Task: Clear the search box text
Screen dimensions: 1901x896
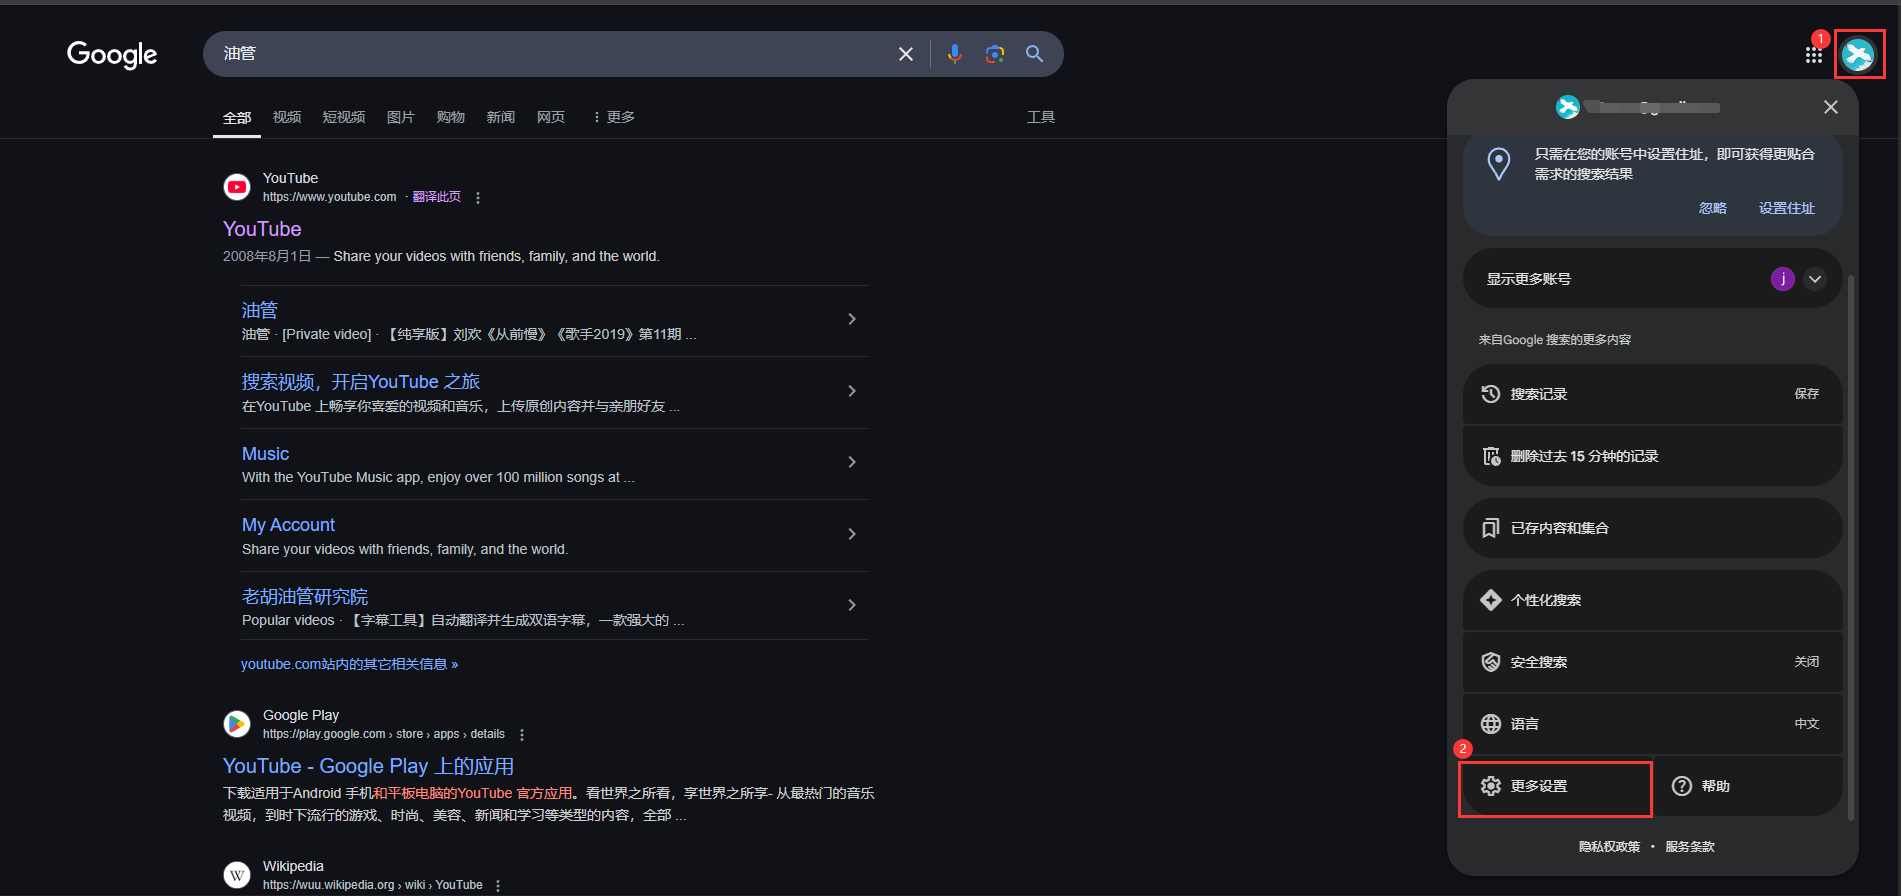Action: pos(906,54)
